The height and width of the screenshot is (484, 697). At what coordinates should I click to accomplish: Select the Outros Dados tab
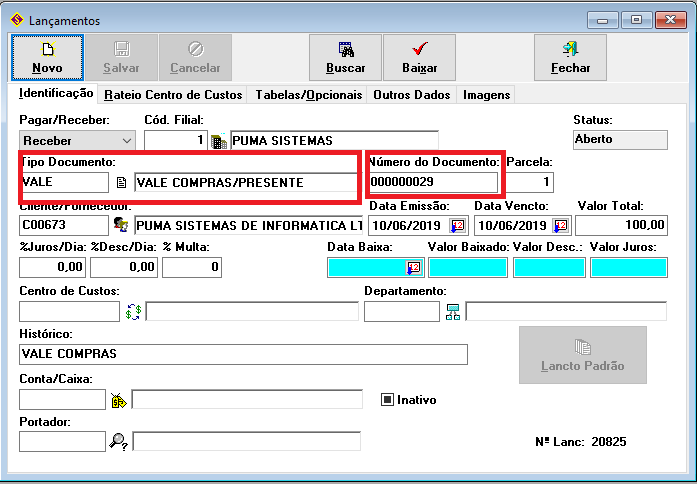coord(411,95)
